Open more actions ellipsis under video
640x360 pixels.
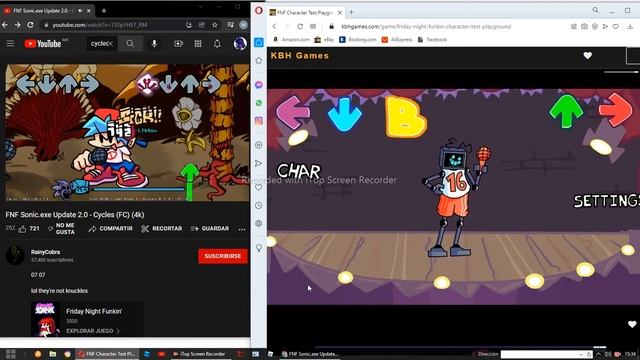click(242, 229)
